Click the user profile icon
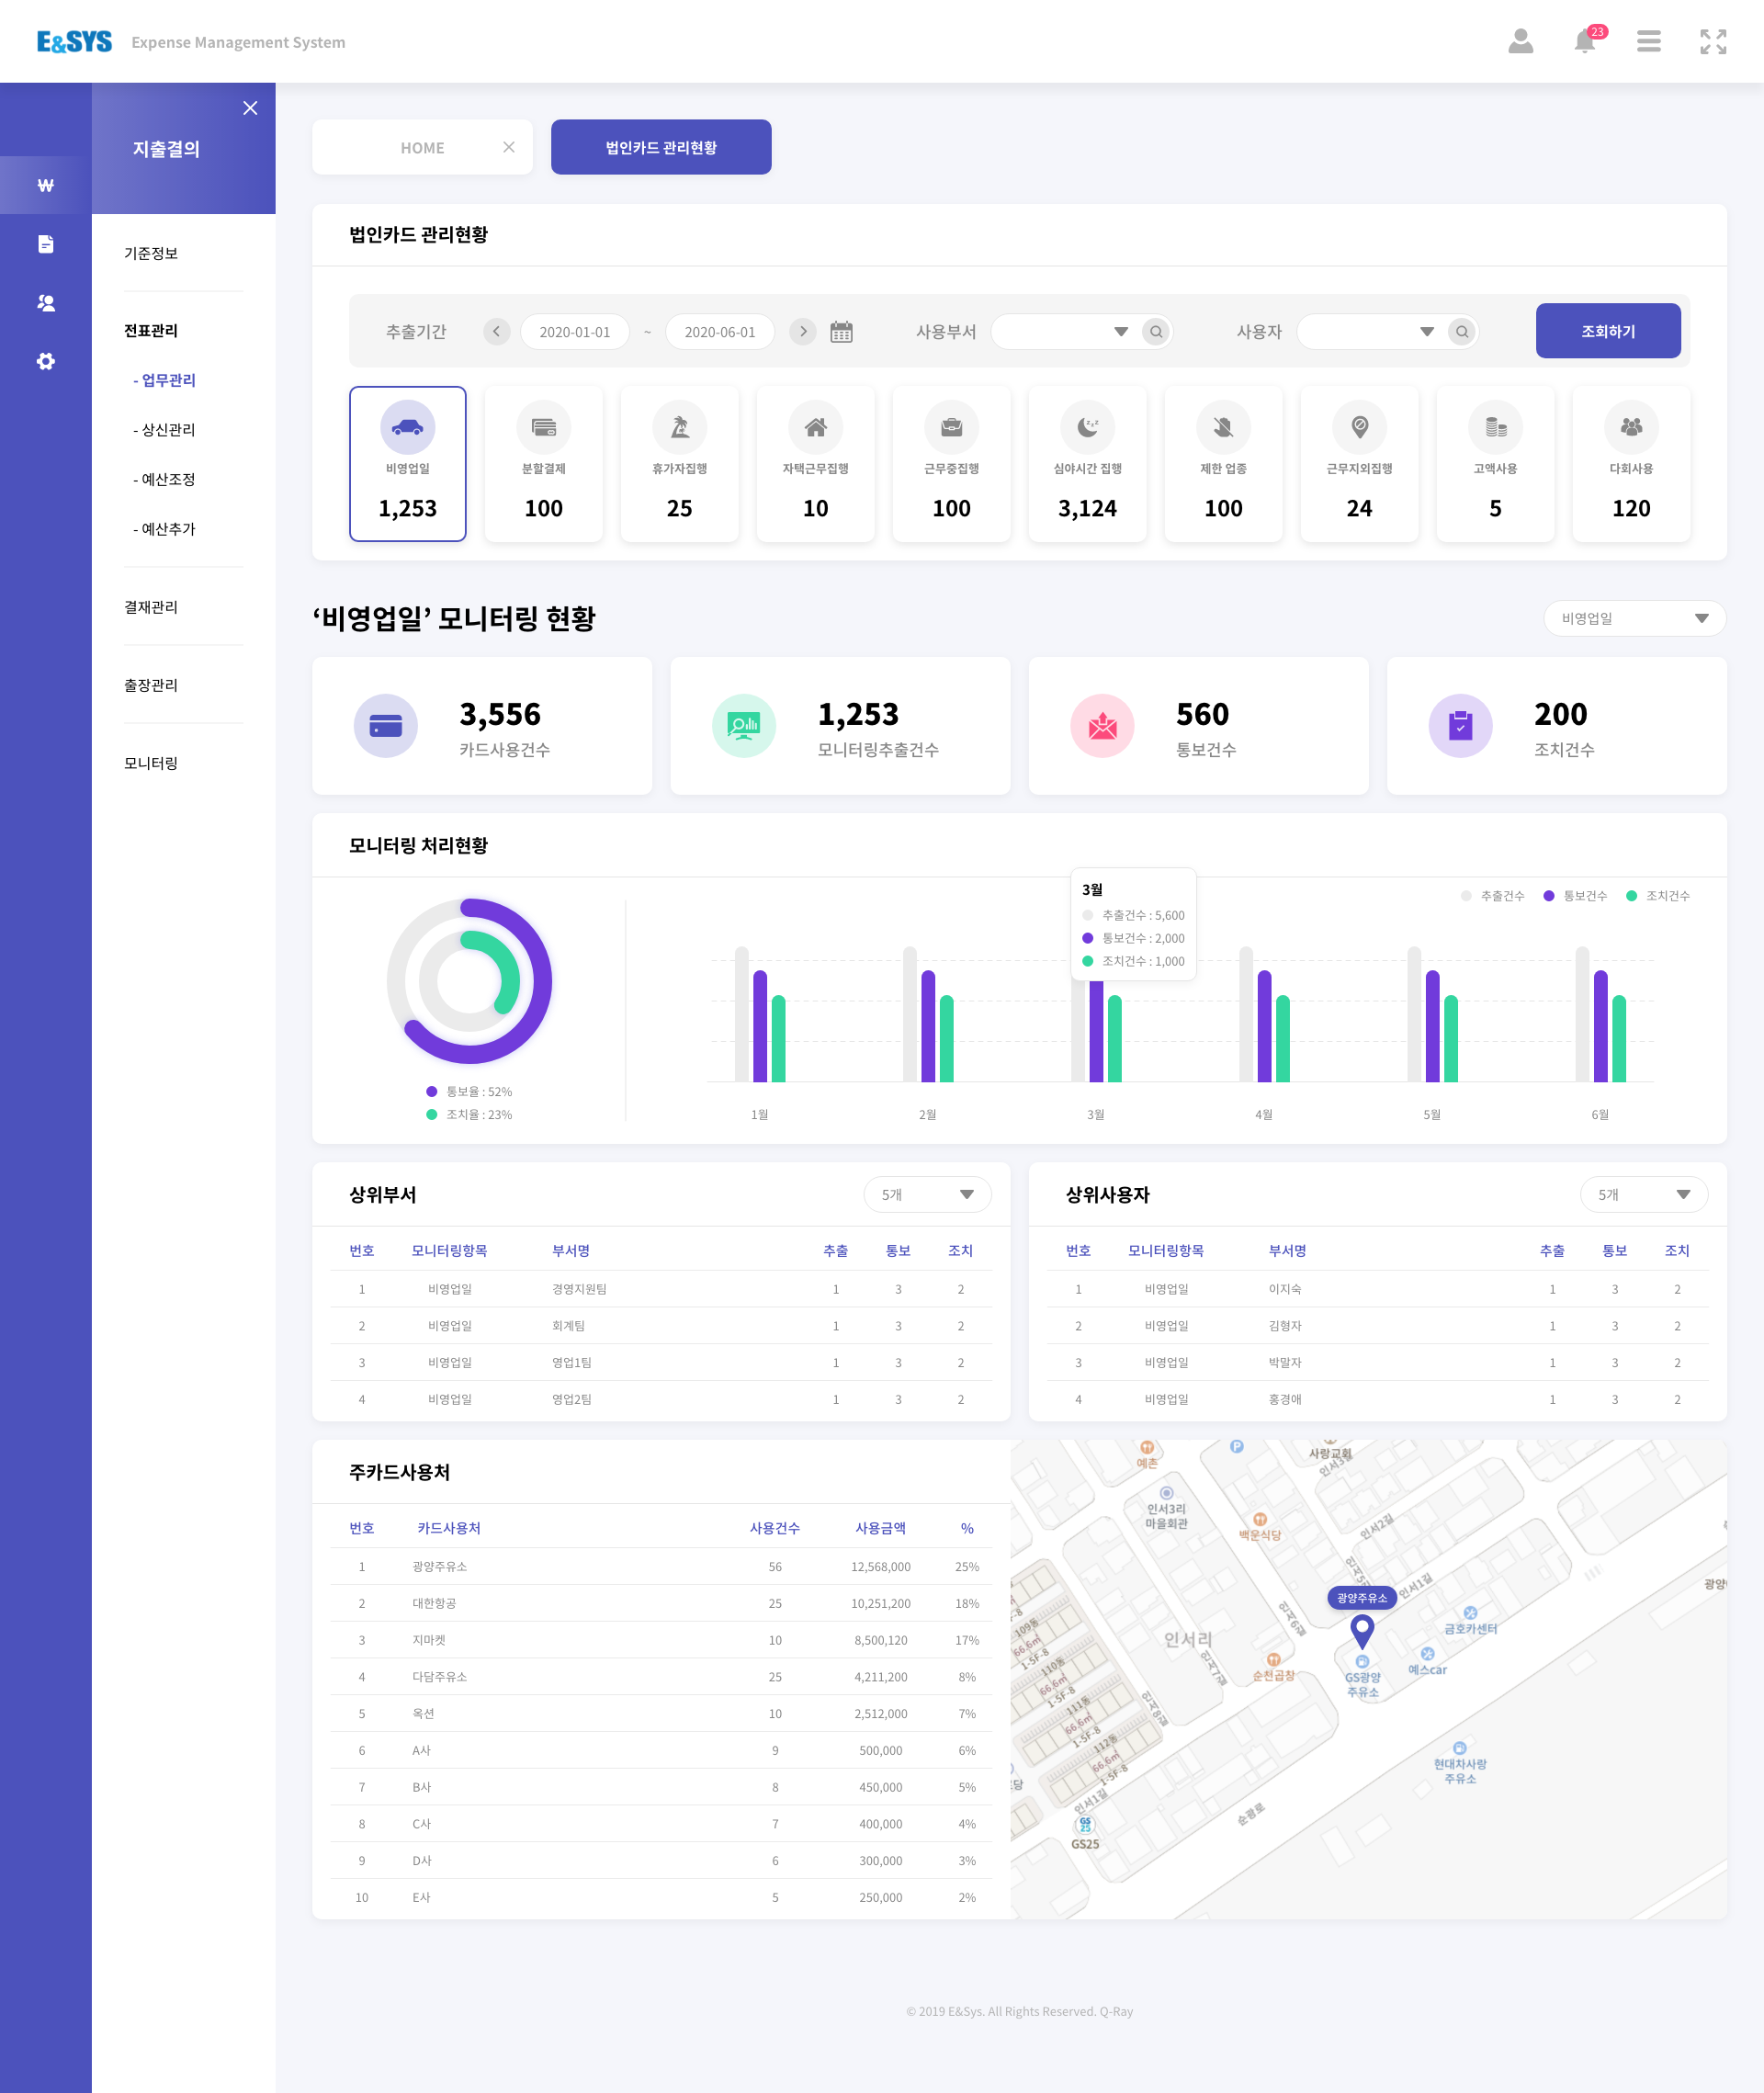1764x2093 pixels. pyautogui.click(x=1520, y=42)
